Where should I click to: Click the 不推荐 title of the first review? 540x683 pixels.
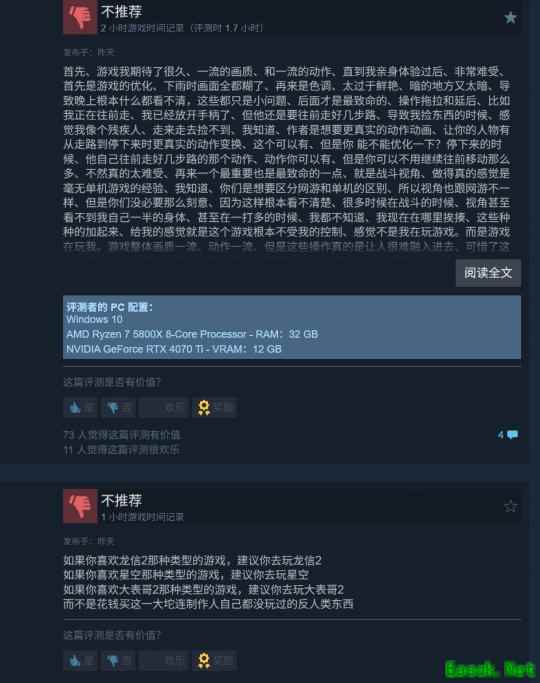tap(122, 11)
